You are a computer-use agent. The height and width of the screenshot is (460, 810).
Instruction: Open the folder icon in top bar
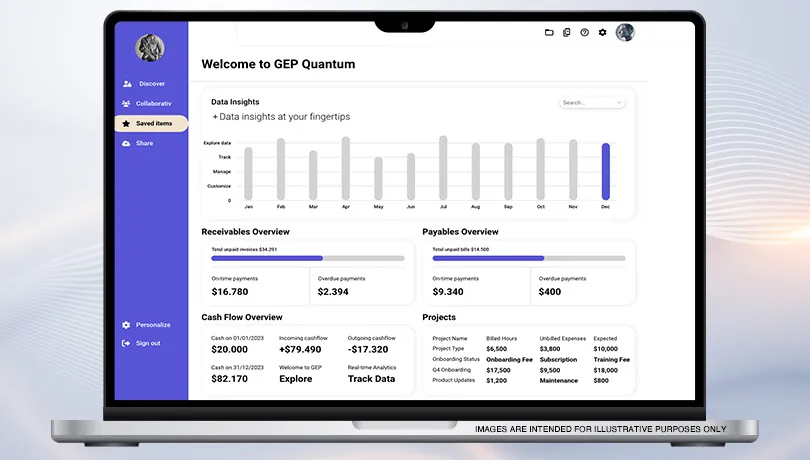point(549,32)
